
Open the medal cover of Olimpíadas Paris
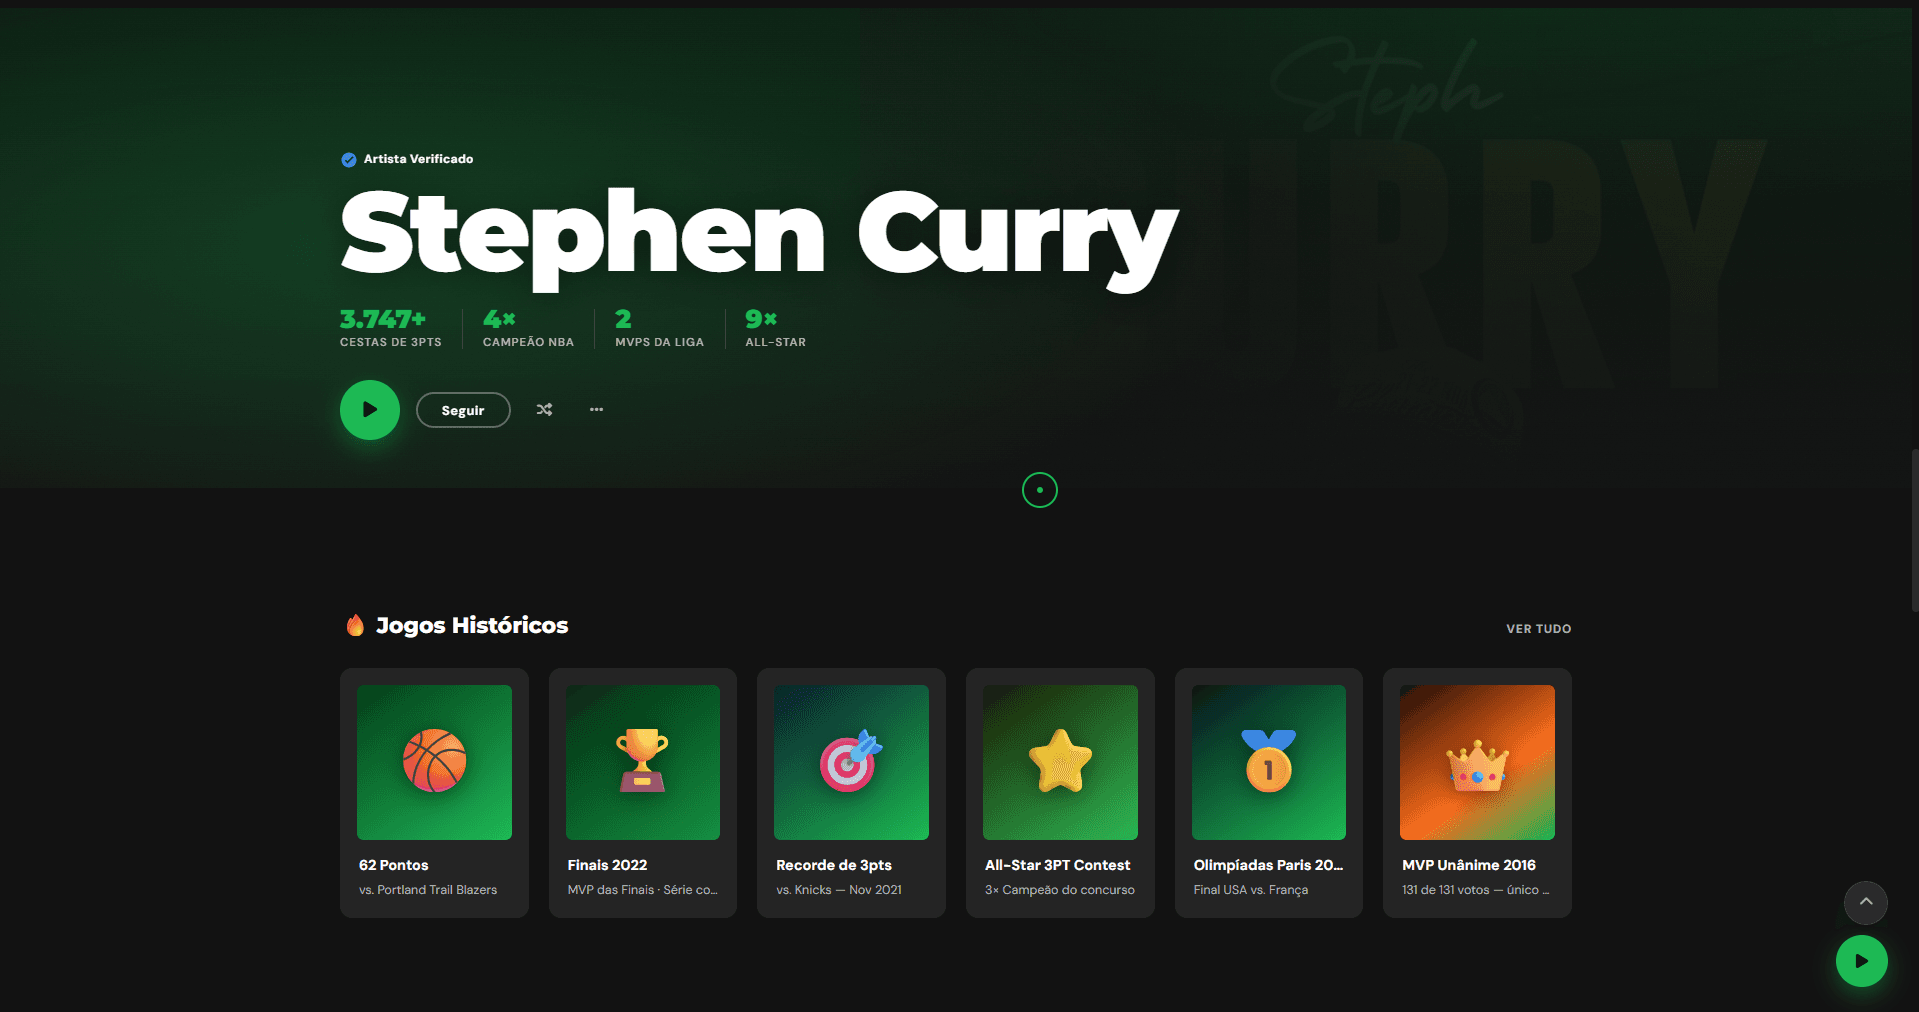[x=1269, y=762]
